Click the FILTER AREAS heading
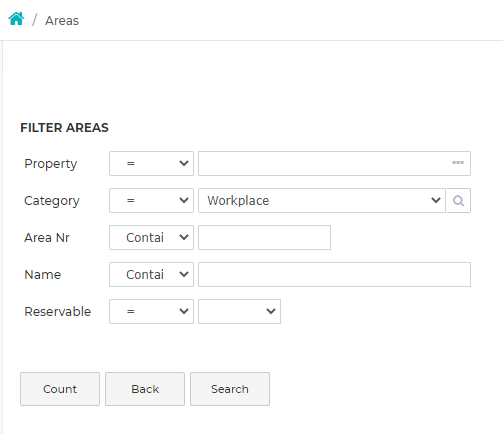Viewport: 503px width, 434px height. pos(64,128)
